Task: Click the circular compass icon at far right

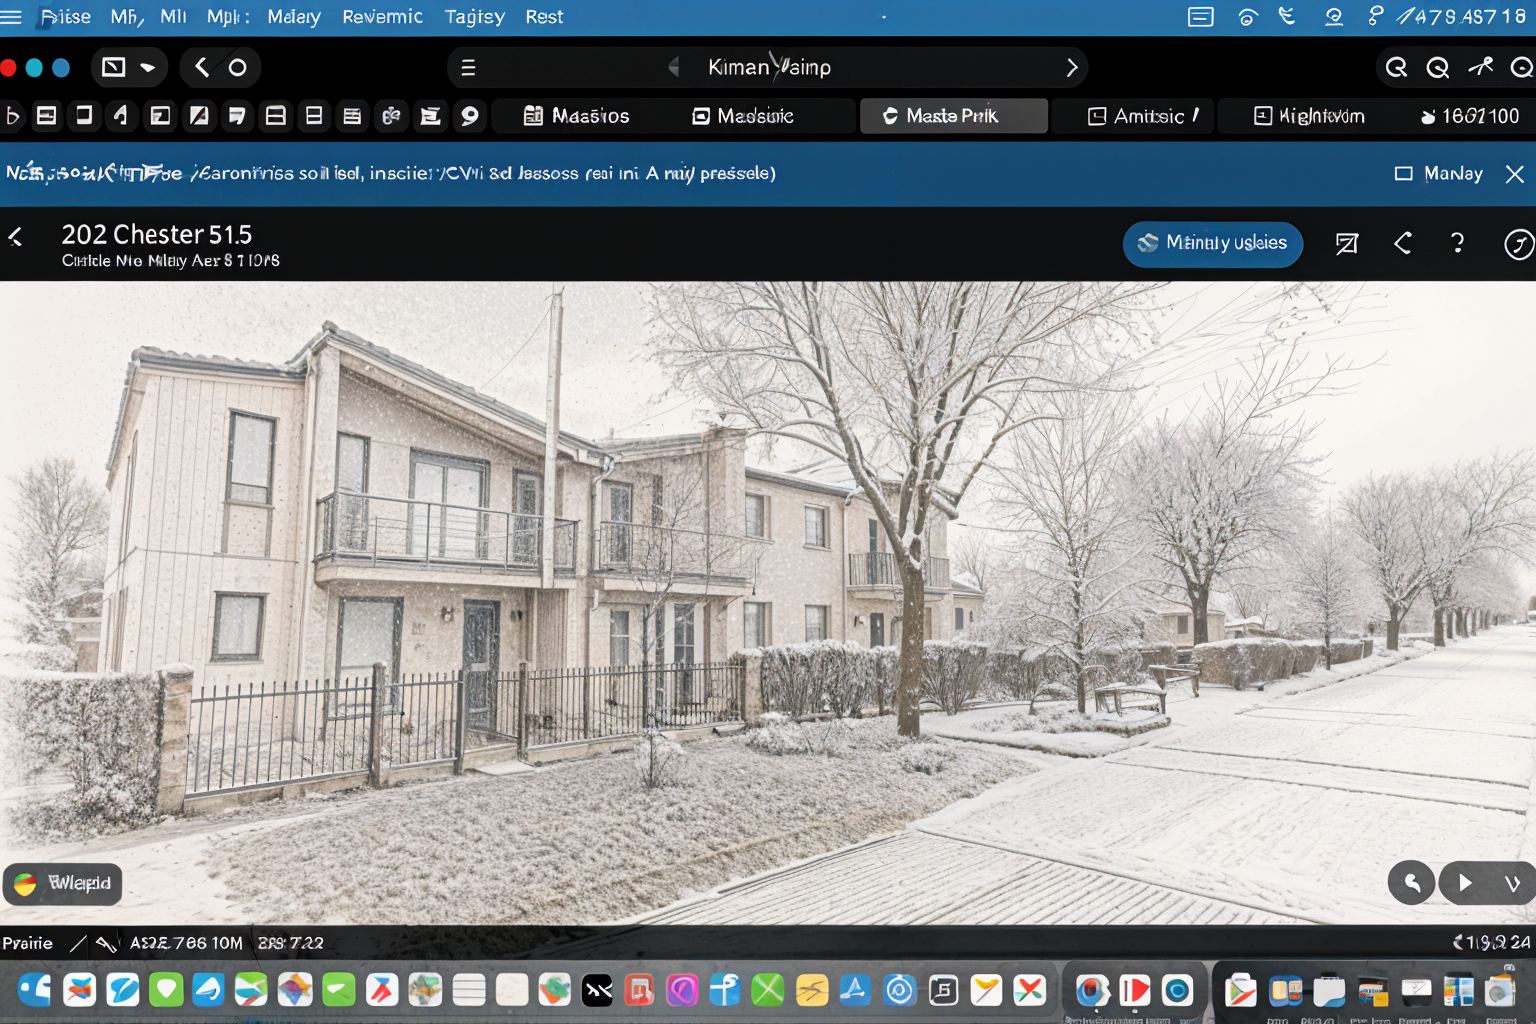Action: (1518, 244)
